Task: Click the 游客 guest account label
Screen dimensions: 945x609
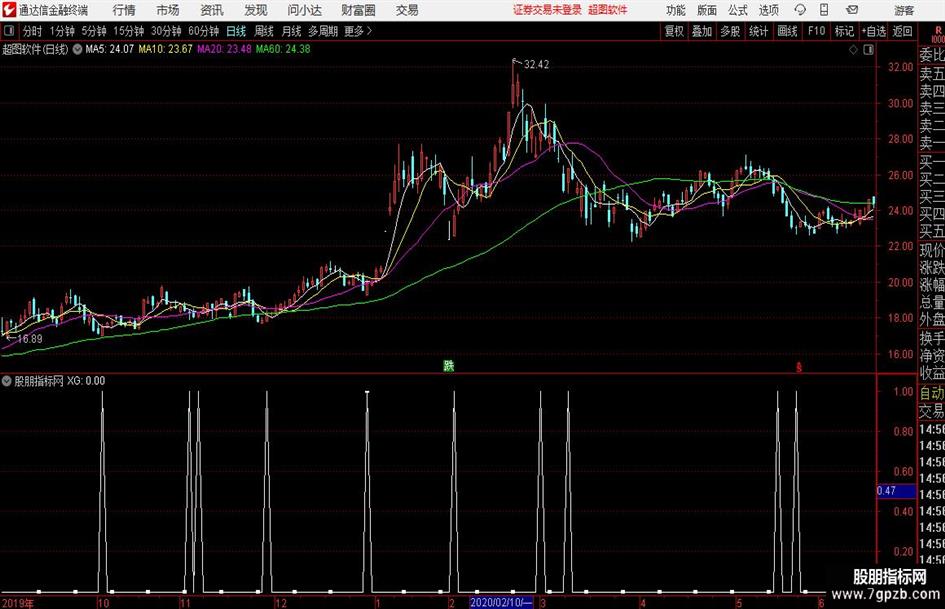Action: [903, 10]
